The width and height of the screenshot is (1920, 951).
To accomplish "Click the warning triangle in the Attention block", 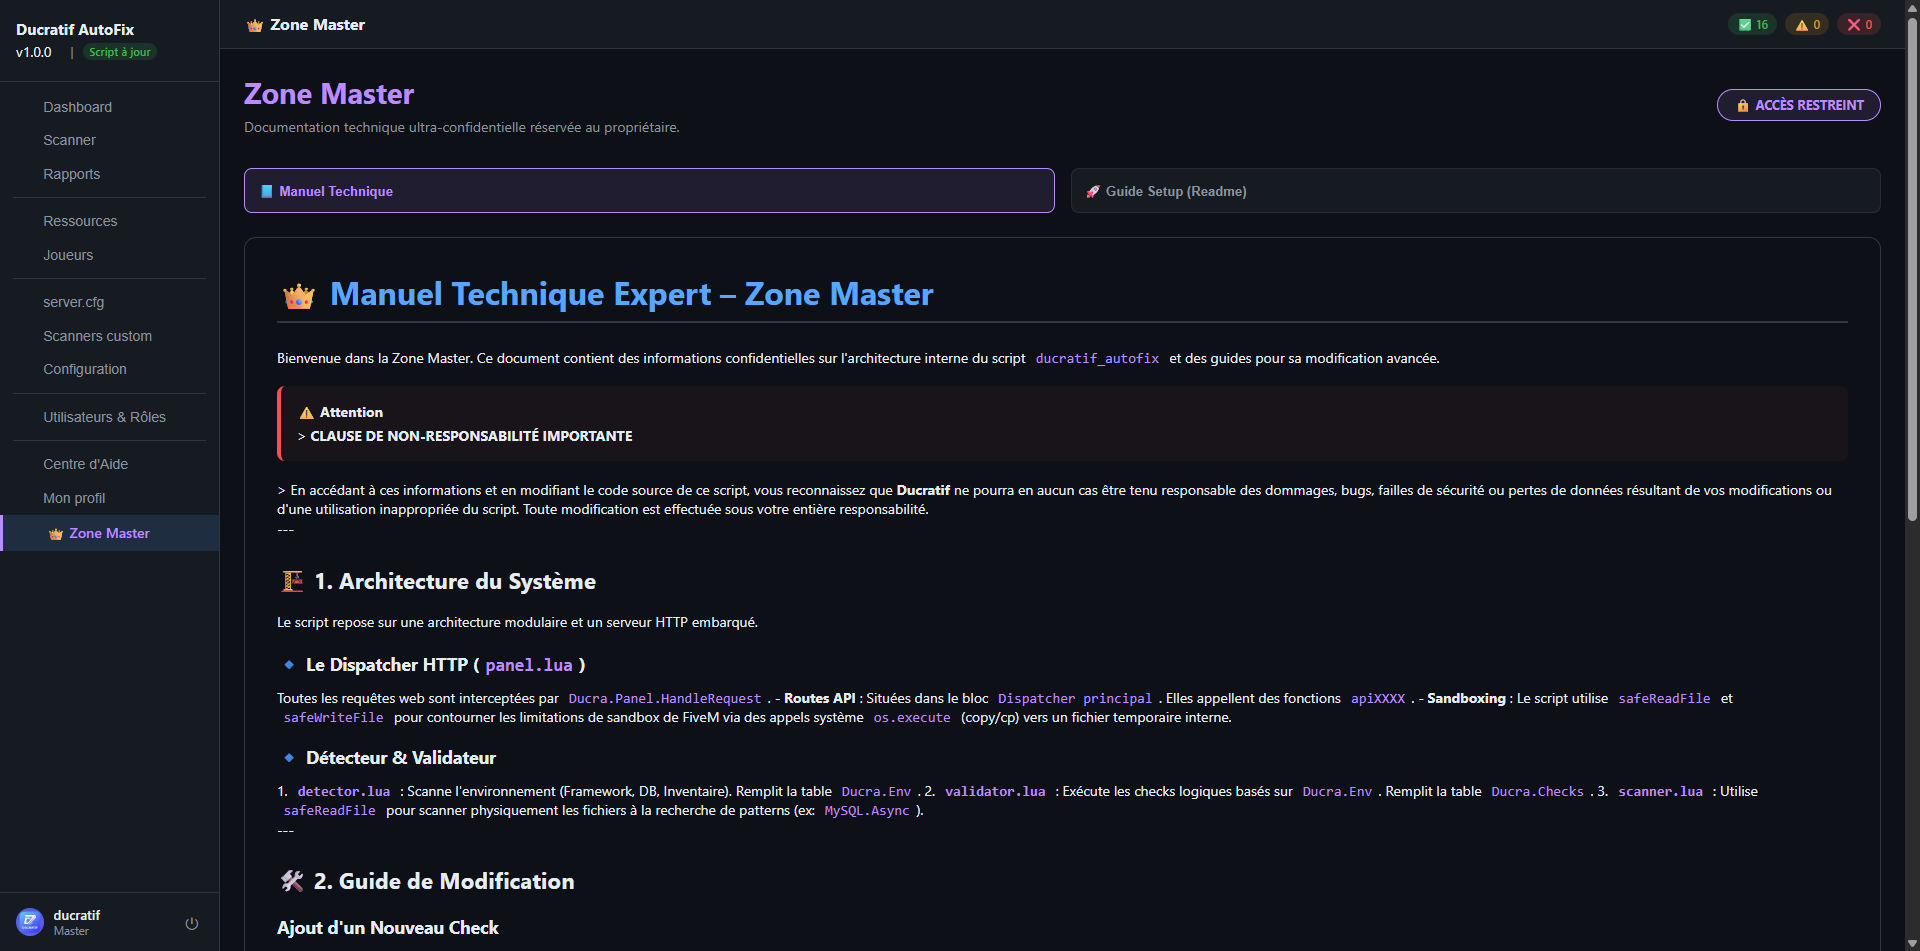I will tap(305, 411).
